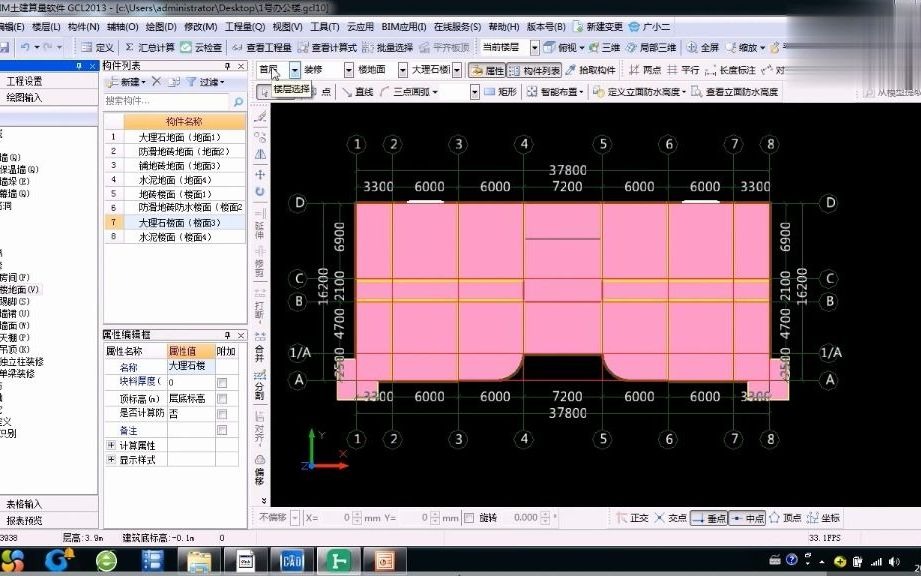The height and width of the screenshot is (576, 921).
Task: Click the 分割 split tool in vertical toolbar
Action: click(x=260, y=385)
